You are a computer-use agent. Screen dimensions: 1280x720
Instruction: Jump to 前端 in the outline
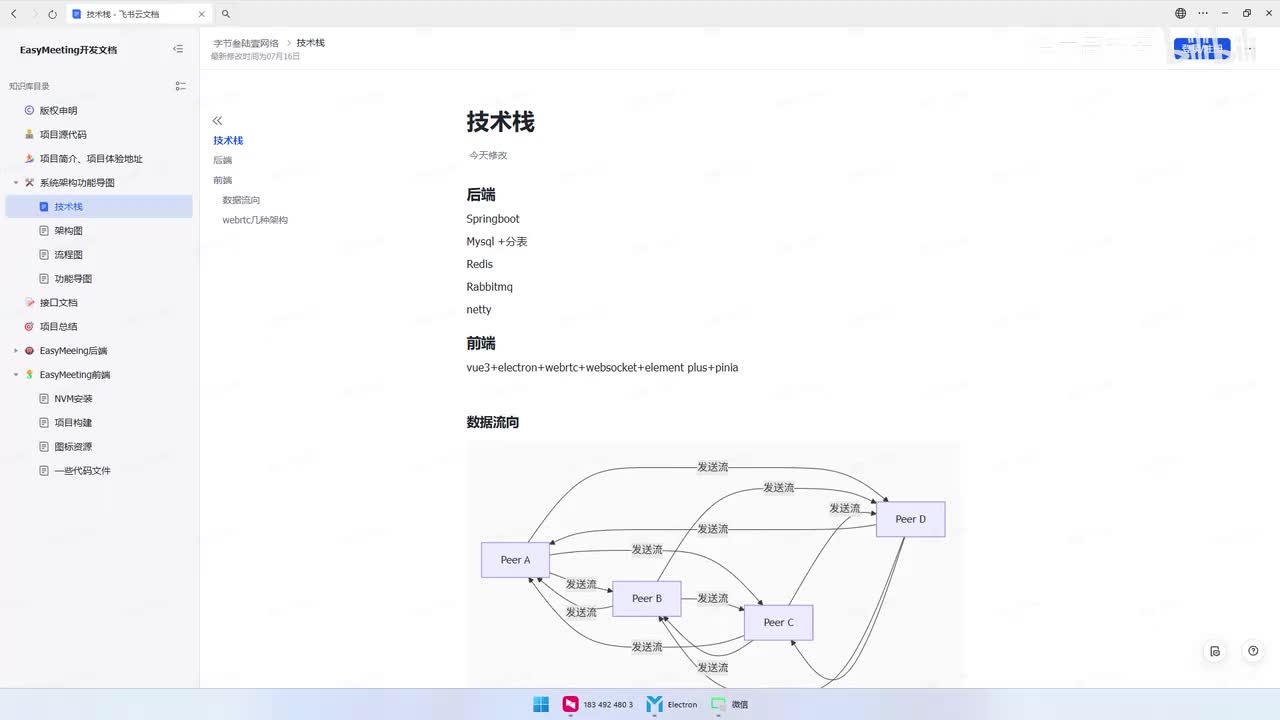pyautogui.click(x=222, y=180)
